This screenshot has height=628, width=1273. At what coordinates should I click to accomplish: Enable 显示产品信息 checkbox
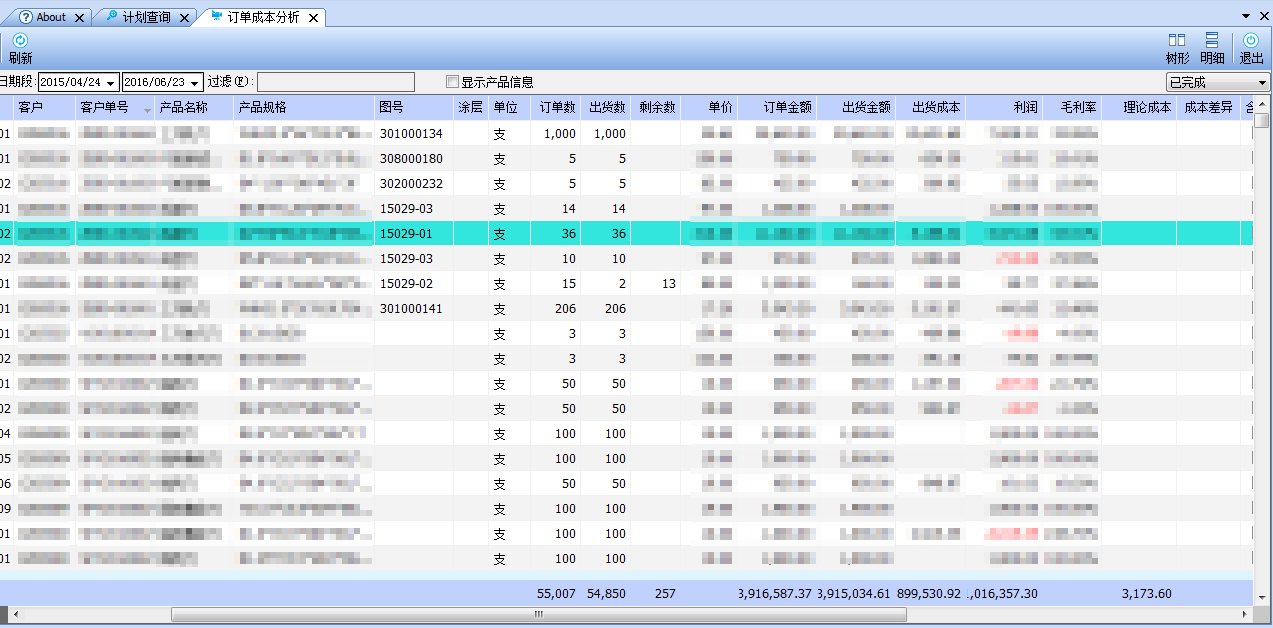pyautogui.click(x=453, y=82)
